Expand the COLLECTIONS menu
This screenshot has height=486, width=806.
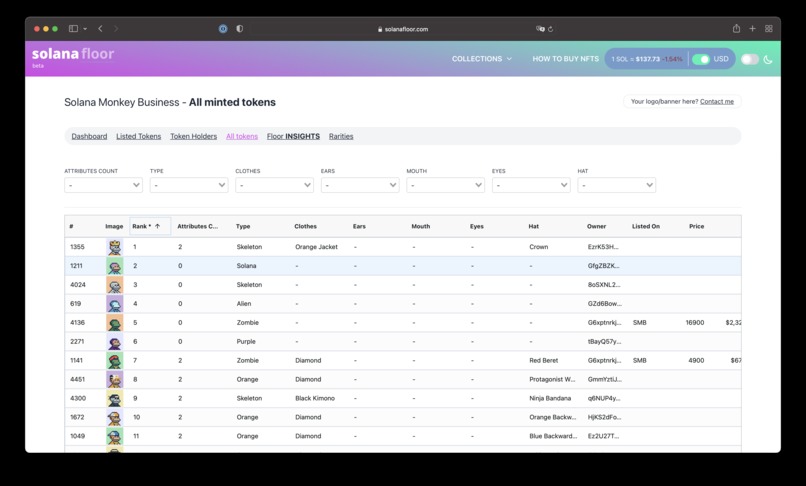tap(482, 59)
